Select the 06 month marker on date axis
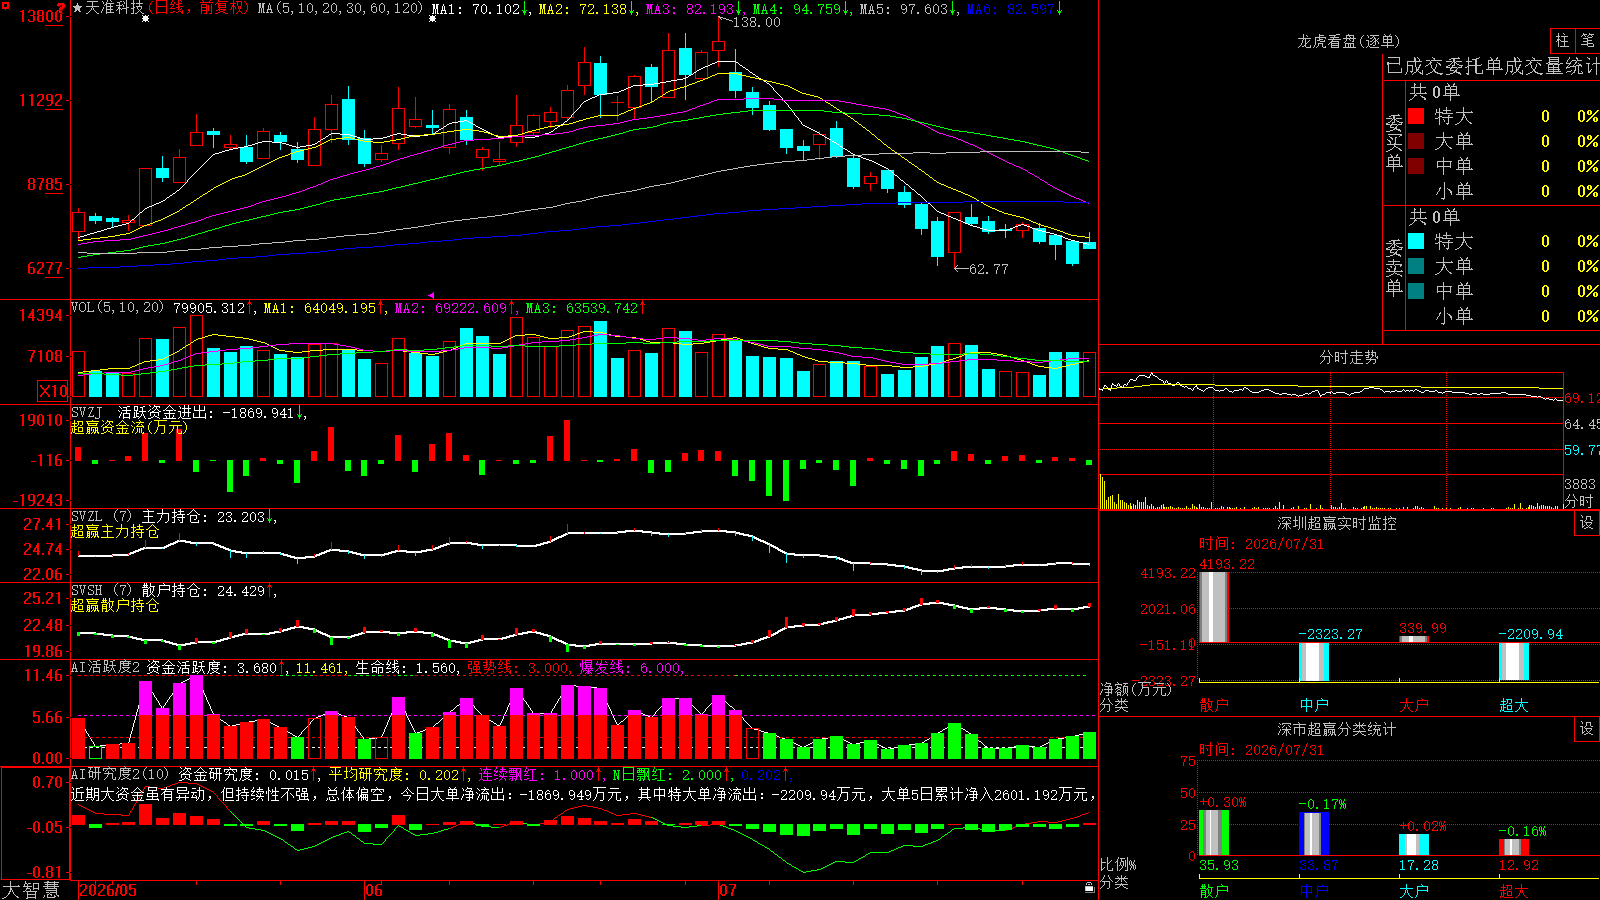This screenshot has height=900, width=1600. [374, 890]
